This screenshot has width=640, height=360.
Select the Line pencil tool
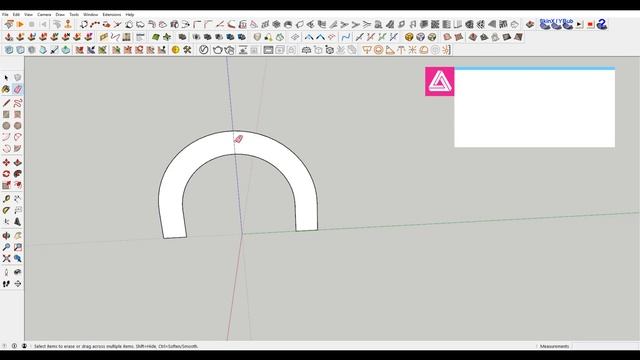click(x=6, y=103)
